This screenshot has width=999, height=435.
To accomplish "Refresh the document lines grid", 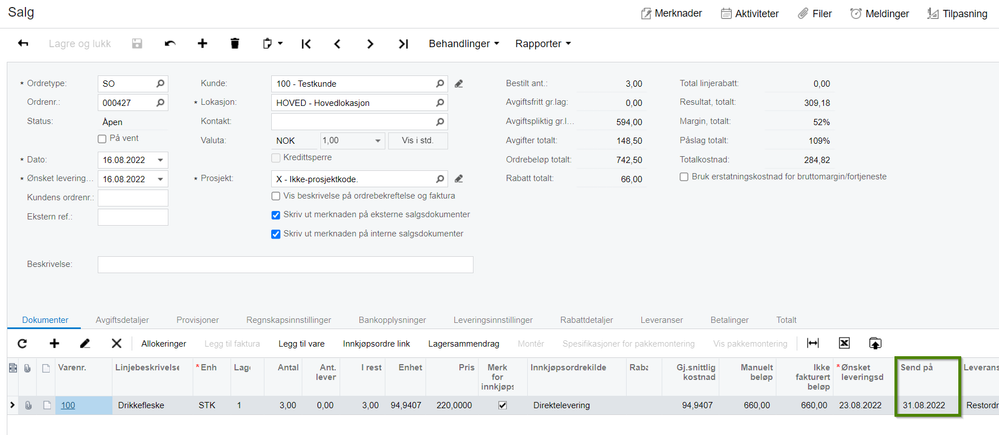I will [x=22, y=343].
